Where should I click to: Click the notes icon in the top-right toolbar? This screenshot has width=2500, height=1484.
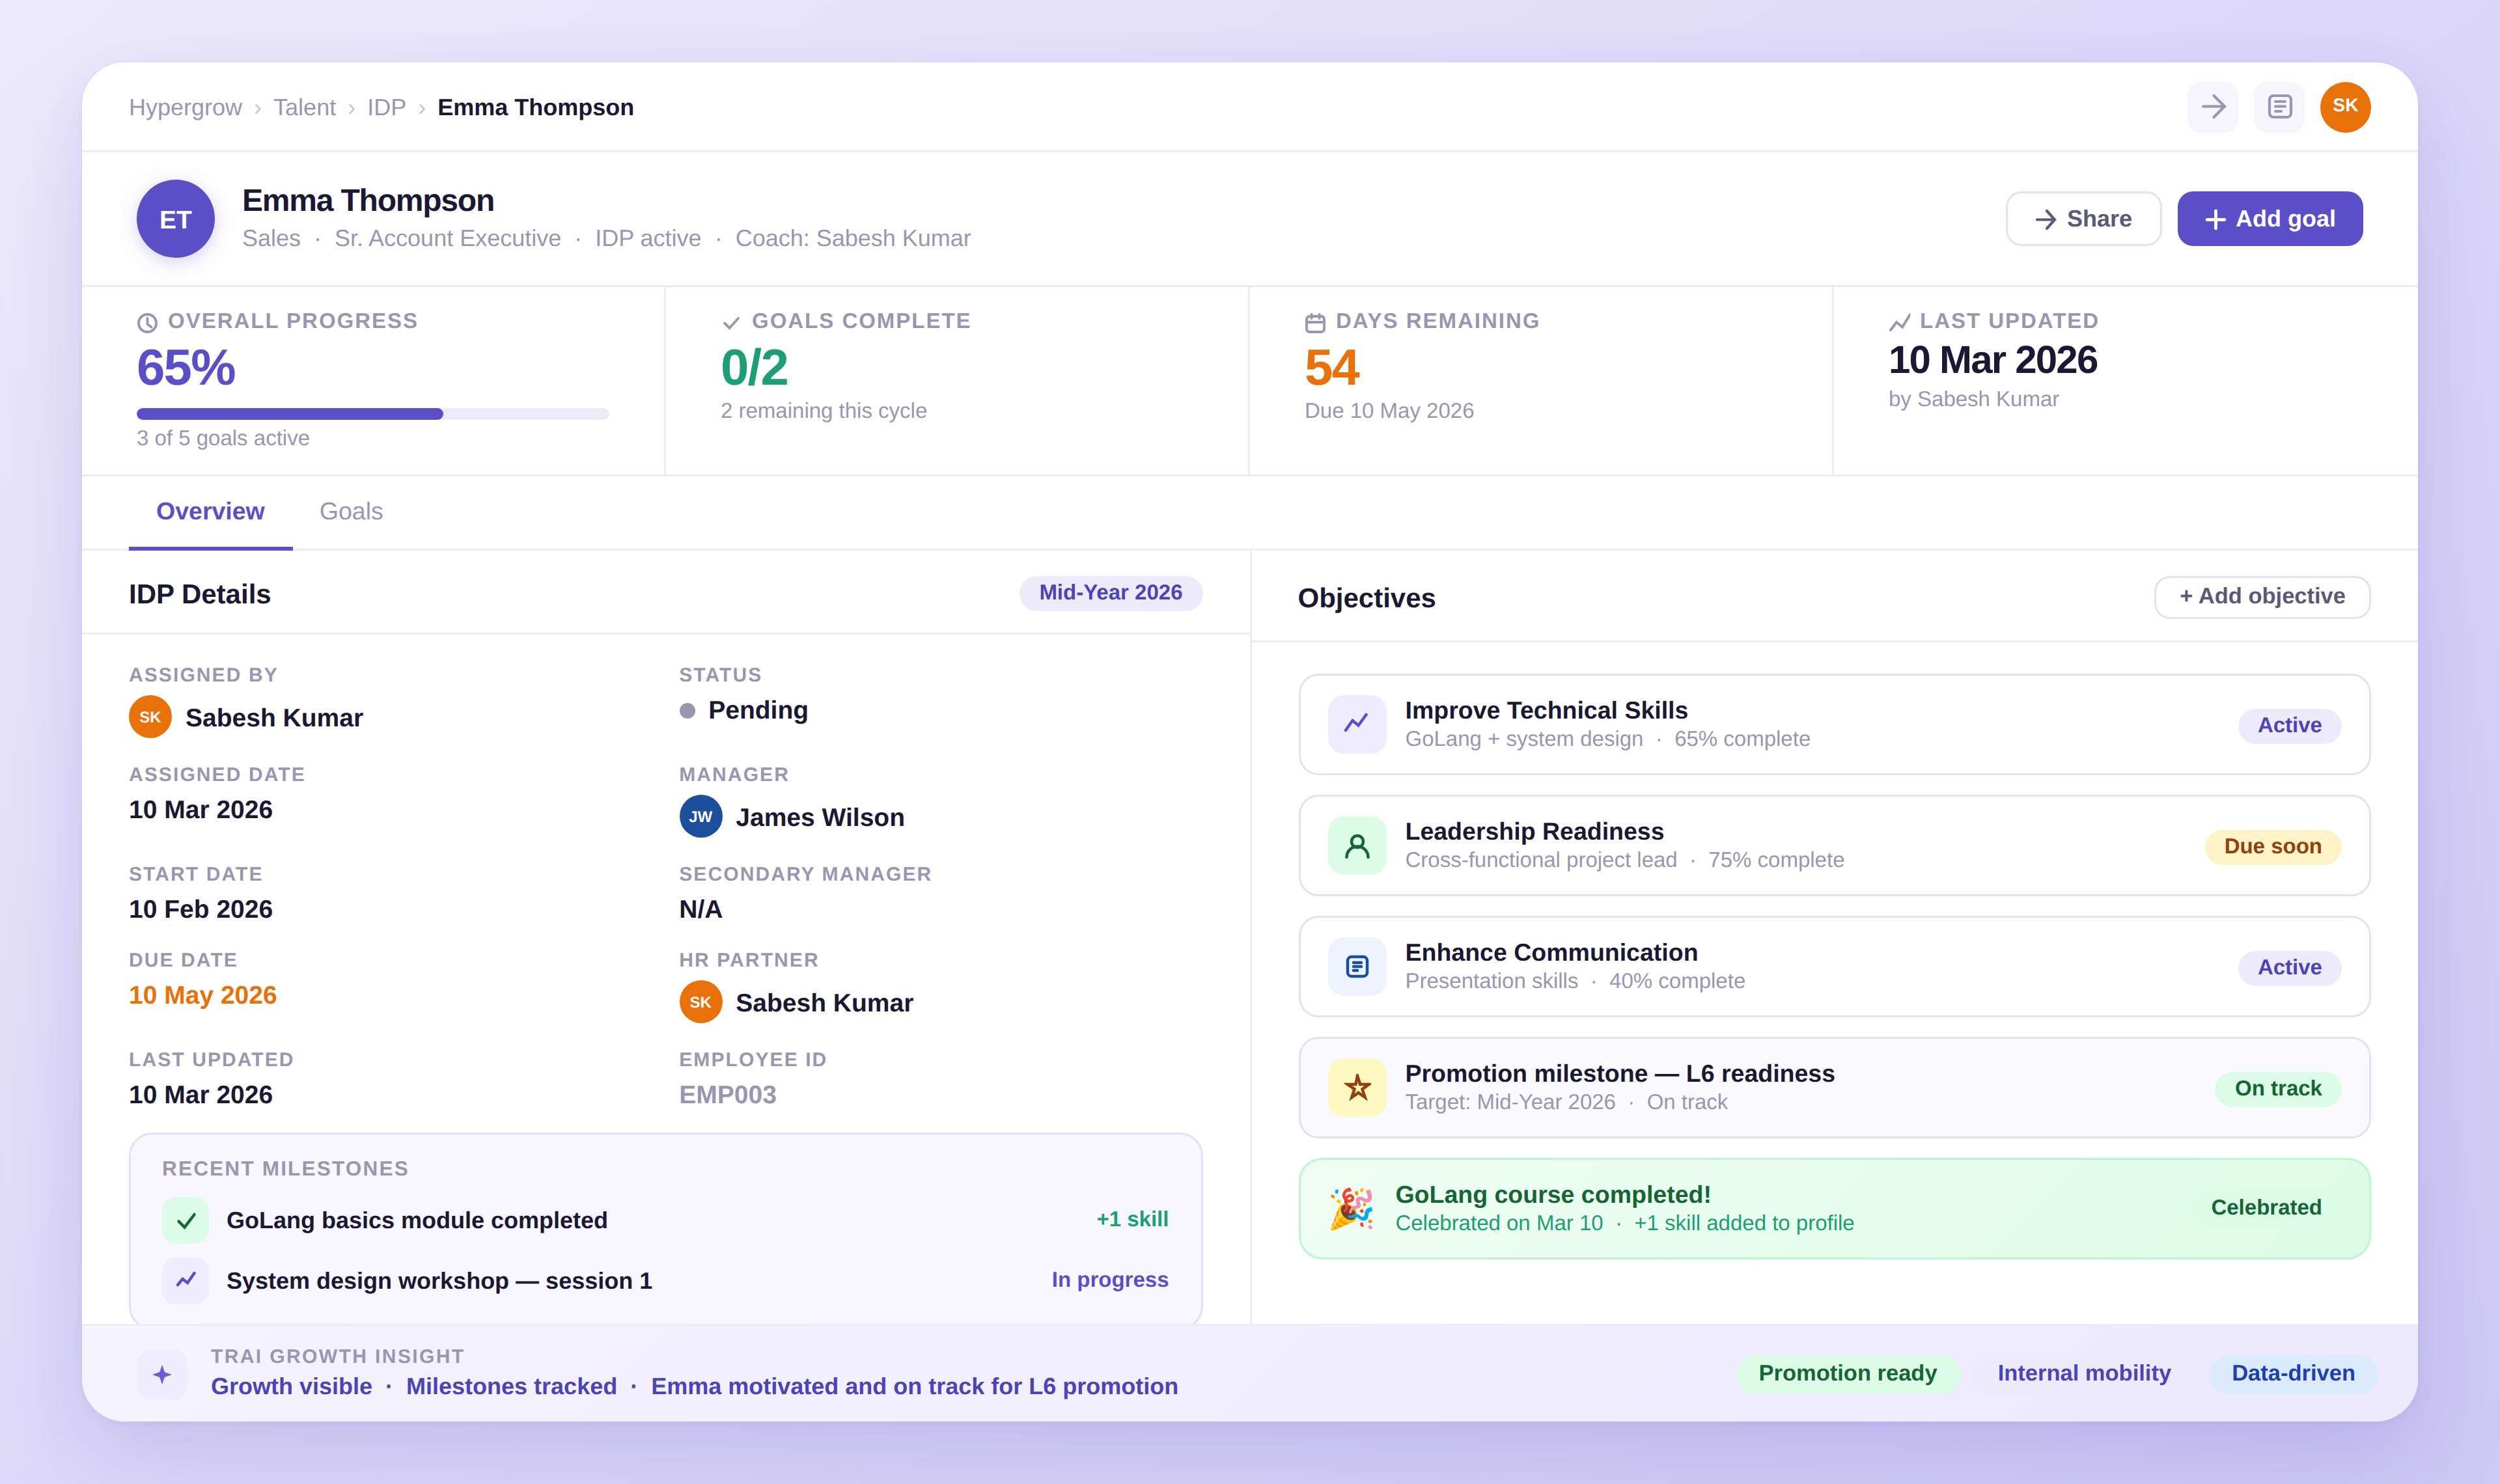tap(2280, 106)
